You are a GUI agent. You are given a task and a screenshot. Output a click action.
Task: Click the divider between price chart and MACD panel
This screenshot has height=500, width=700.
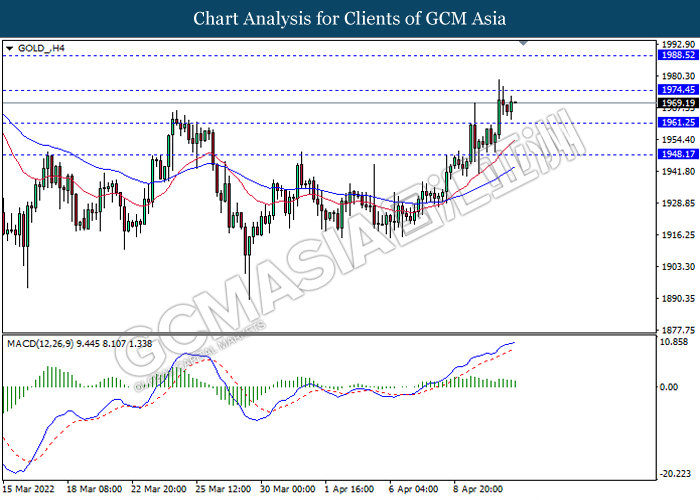[329, 333]
